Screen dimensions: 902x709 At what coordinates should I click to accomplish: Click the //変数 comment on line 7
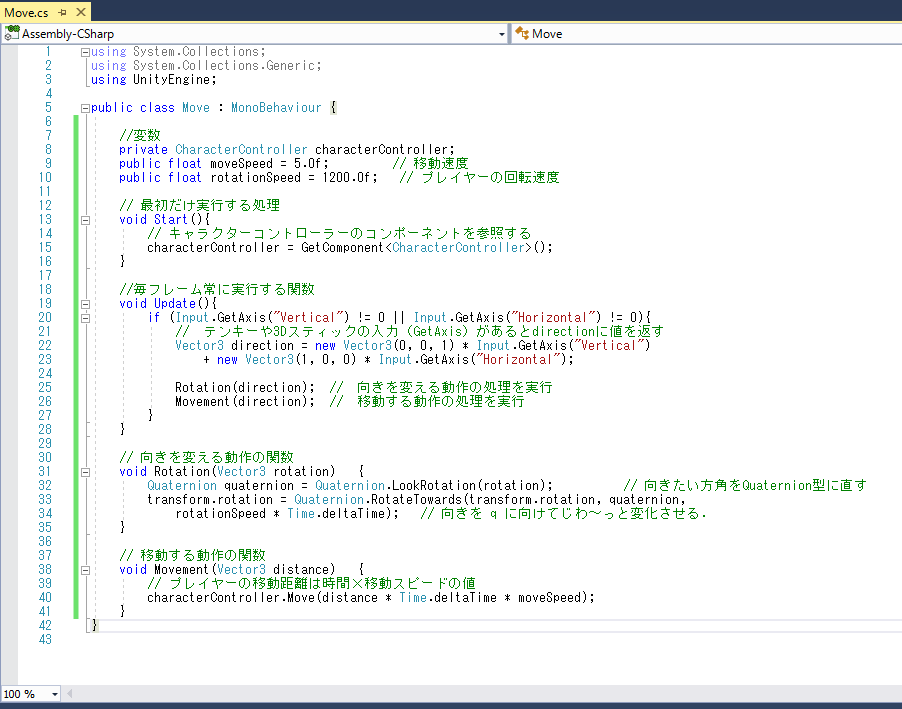coord(140,135)
